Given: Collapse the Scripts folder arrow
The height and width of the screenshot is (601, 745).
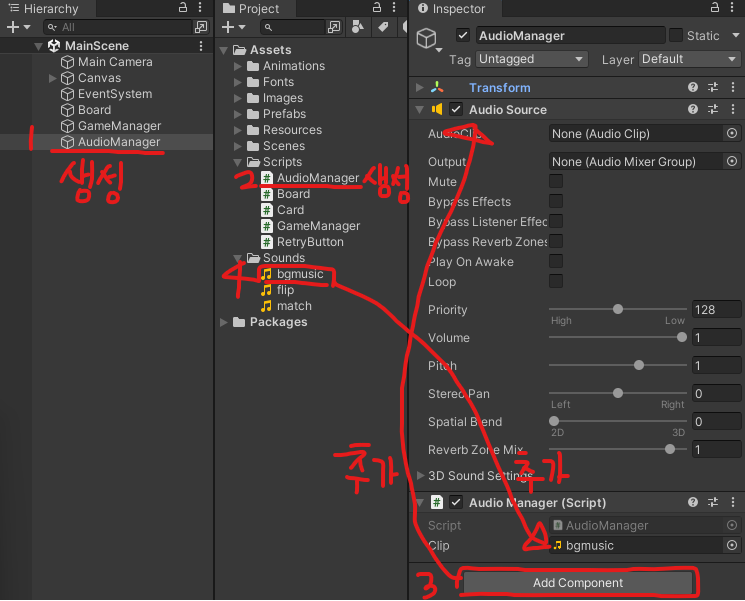Looking at the screenshot, I should click(x=238, y=162).
